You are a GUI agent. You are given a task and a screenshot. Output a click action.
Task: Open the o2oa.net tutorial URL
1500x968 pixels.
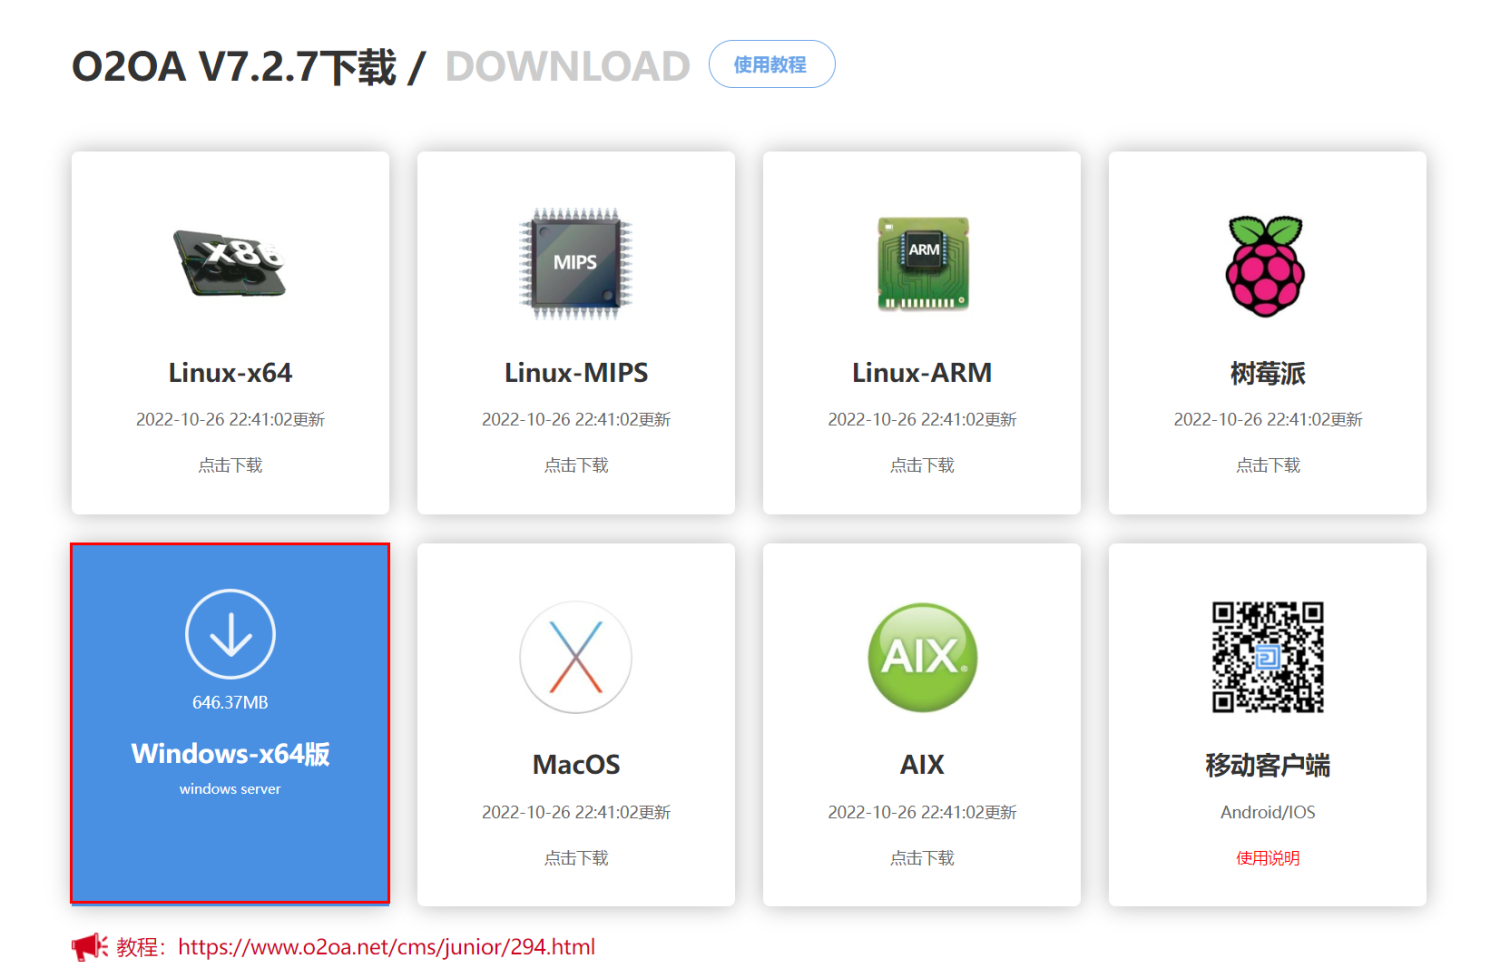(x=386, y=947)
